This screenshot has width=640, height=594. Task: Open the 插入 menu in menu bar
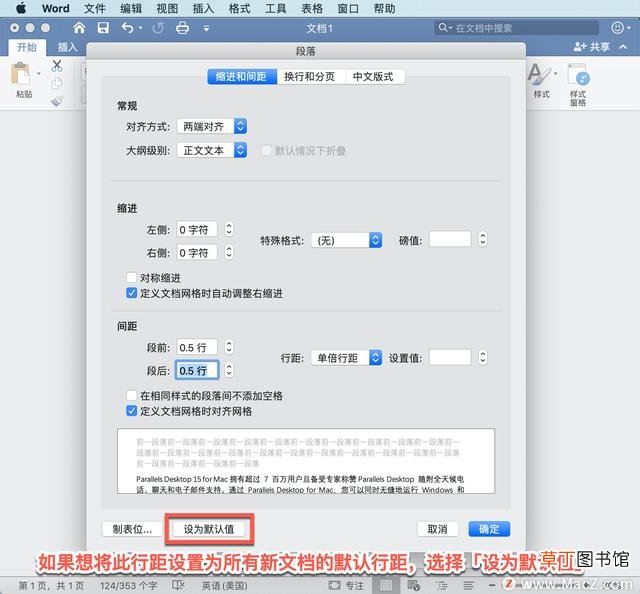click(203, 8)
